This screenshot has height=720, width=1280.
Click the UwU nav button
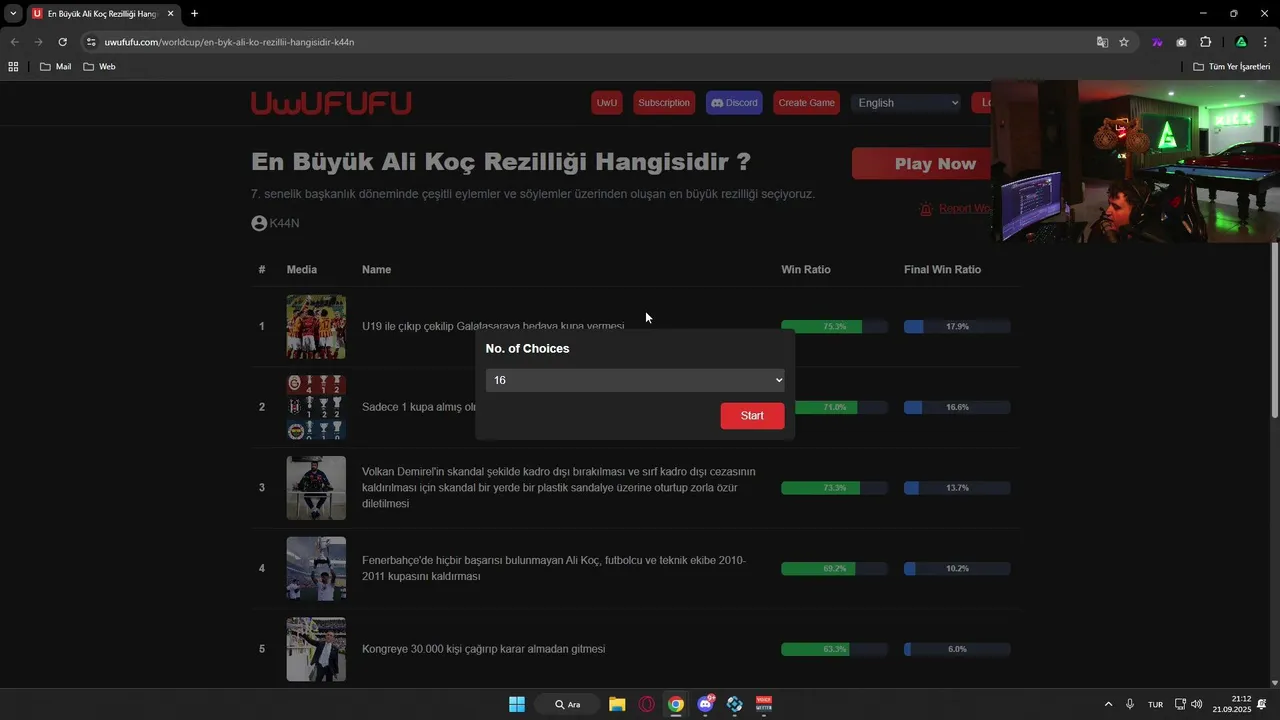(x=607, y=103)
